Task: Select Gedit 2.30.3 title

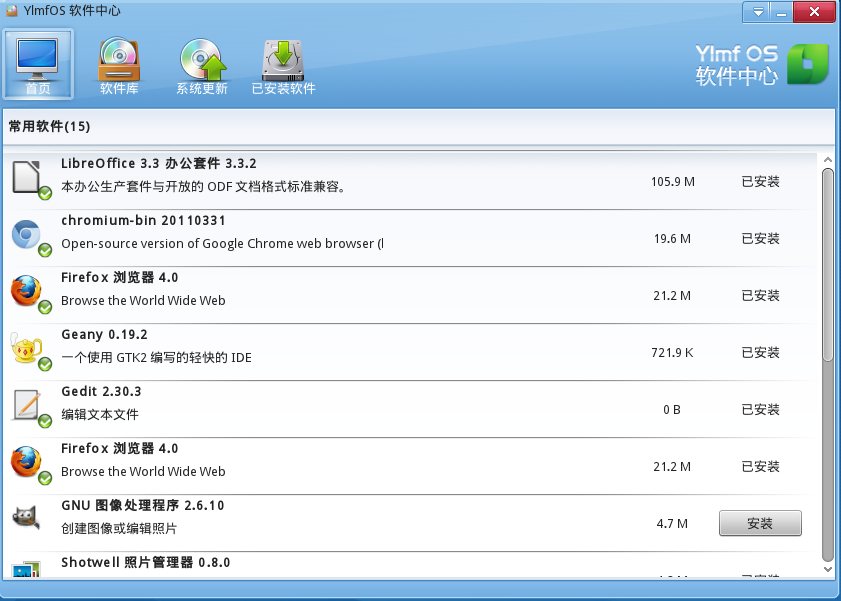Action: coord(101,391)
